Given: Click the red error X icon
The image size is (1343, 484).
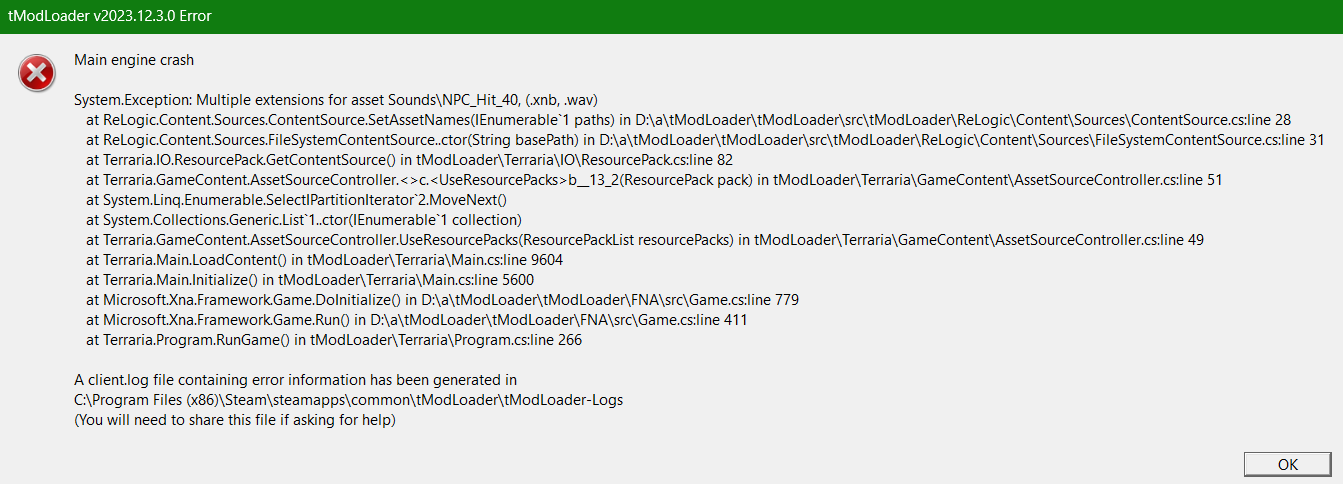Looking at the screenshot, I should [37, 72].
